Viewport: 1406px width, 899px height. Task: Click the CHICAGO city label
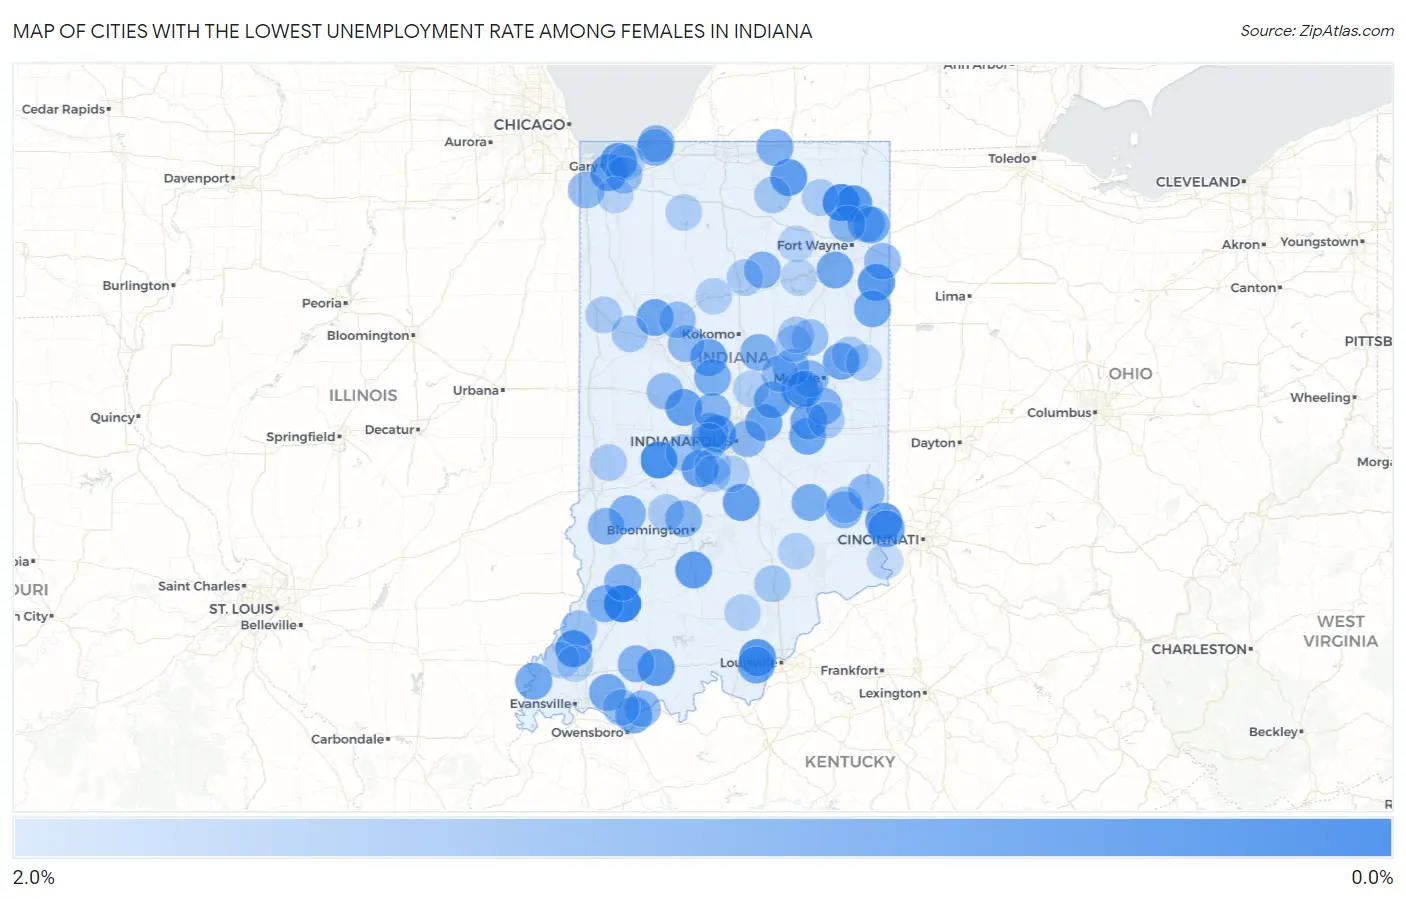(x=530, y=124)
